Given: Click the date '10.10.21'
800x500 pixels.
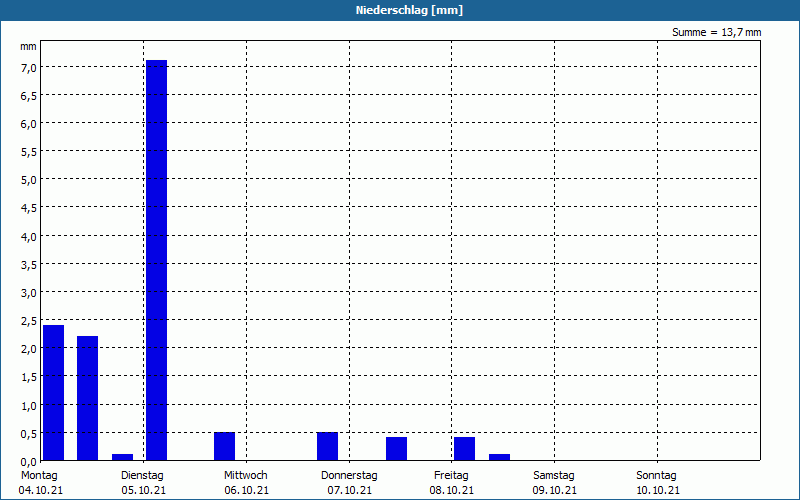Looking at the screenshot, I should 658,490.
